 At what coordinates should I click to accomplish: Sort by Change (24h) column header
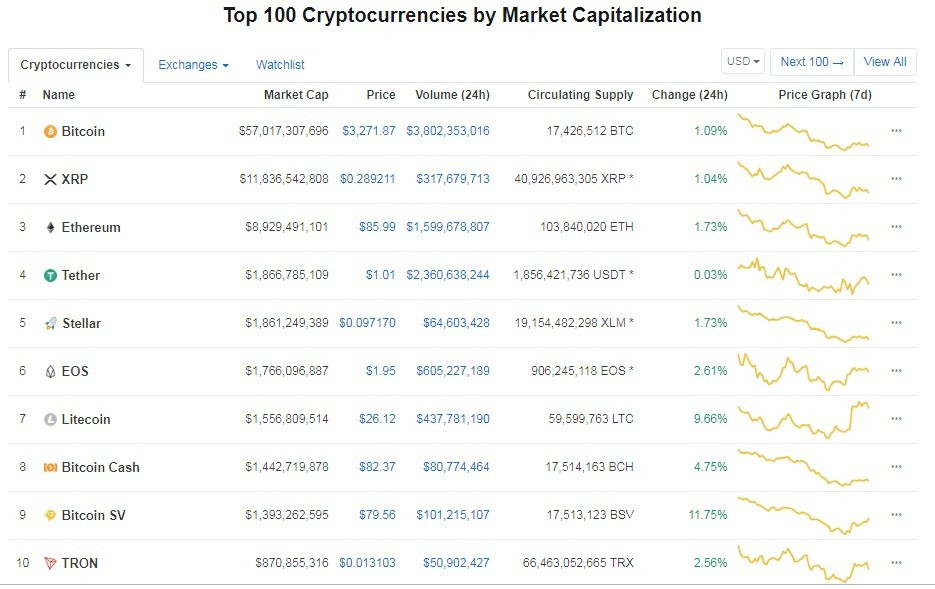(x=689, y=95)
